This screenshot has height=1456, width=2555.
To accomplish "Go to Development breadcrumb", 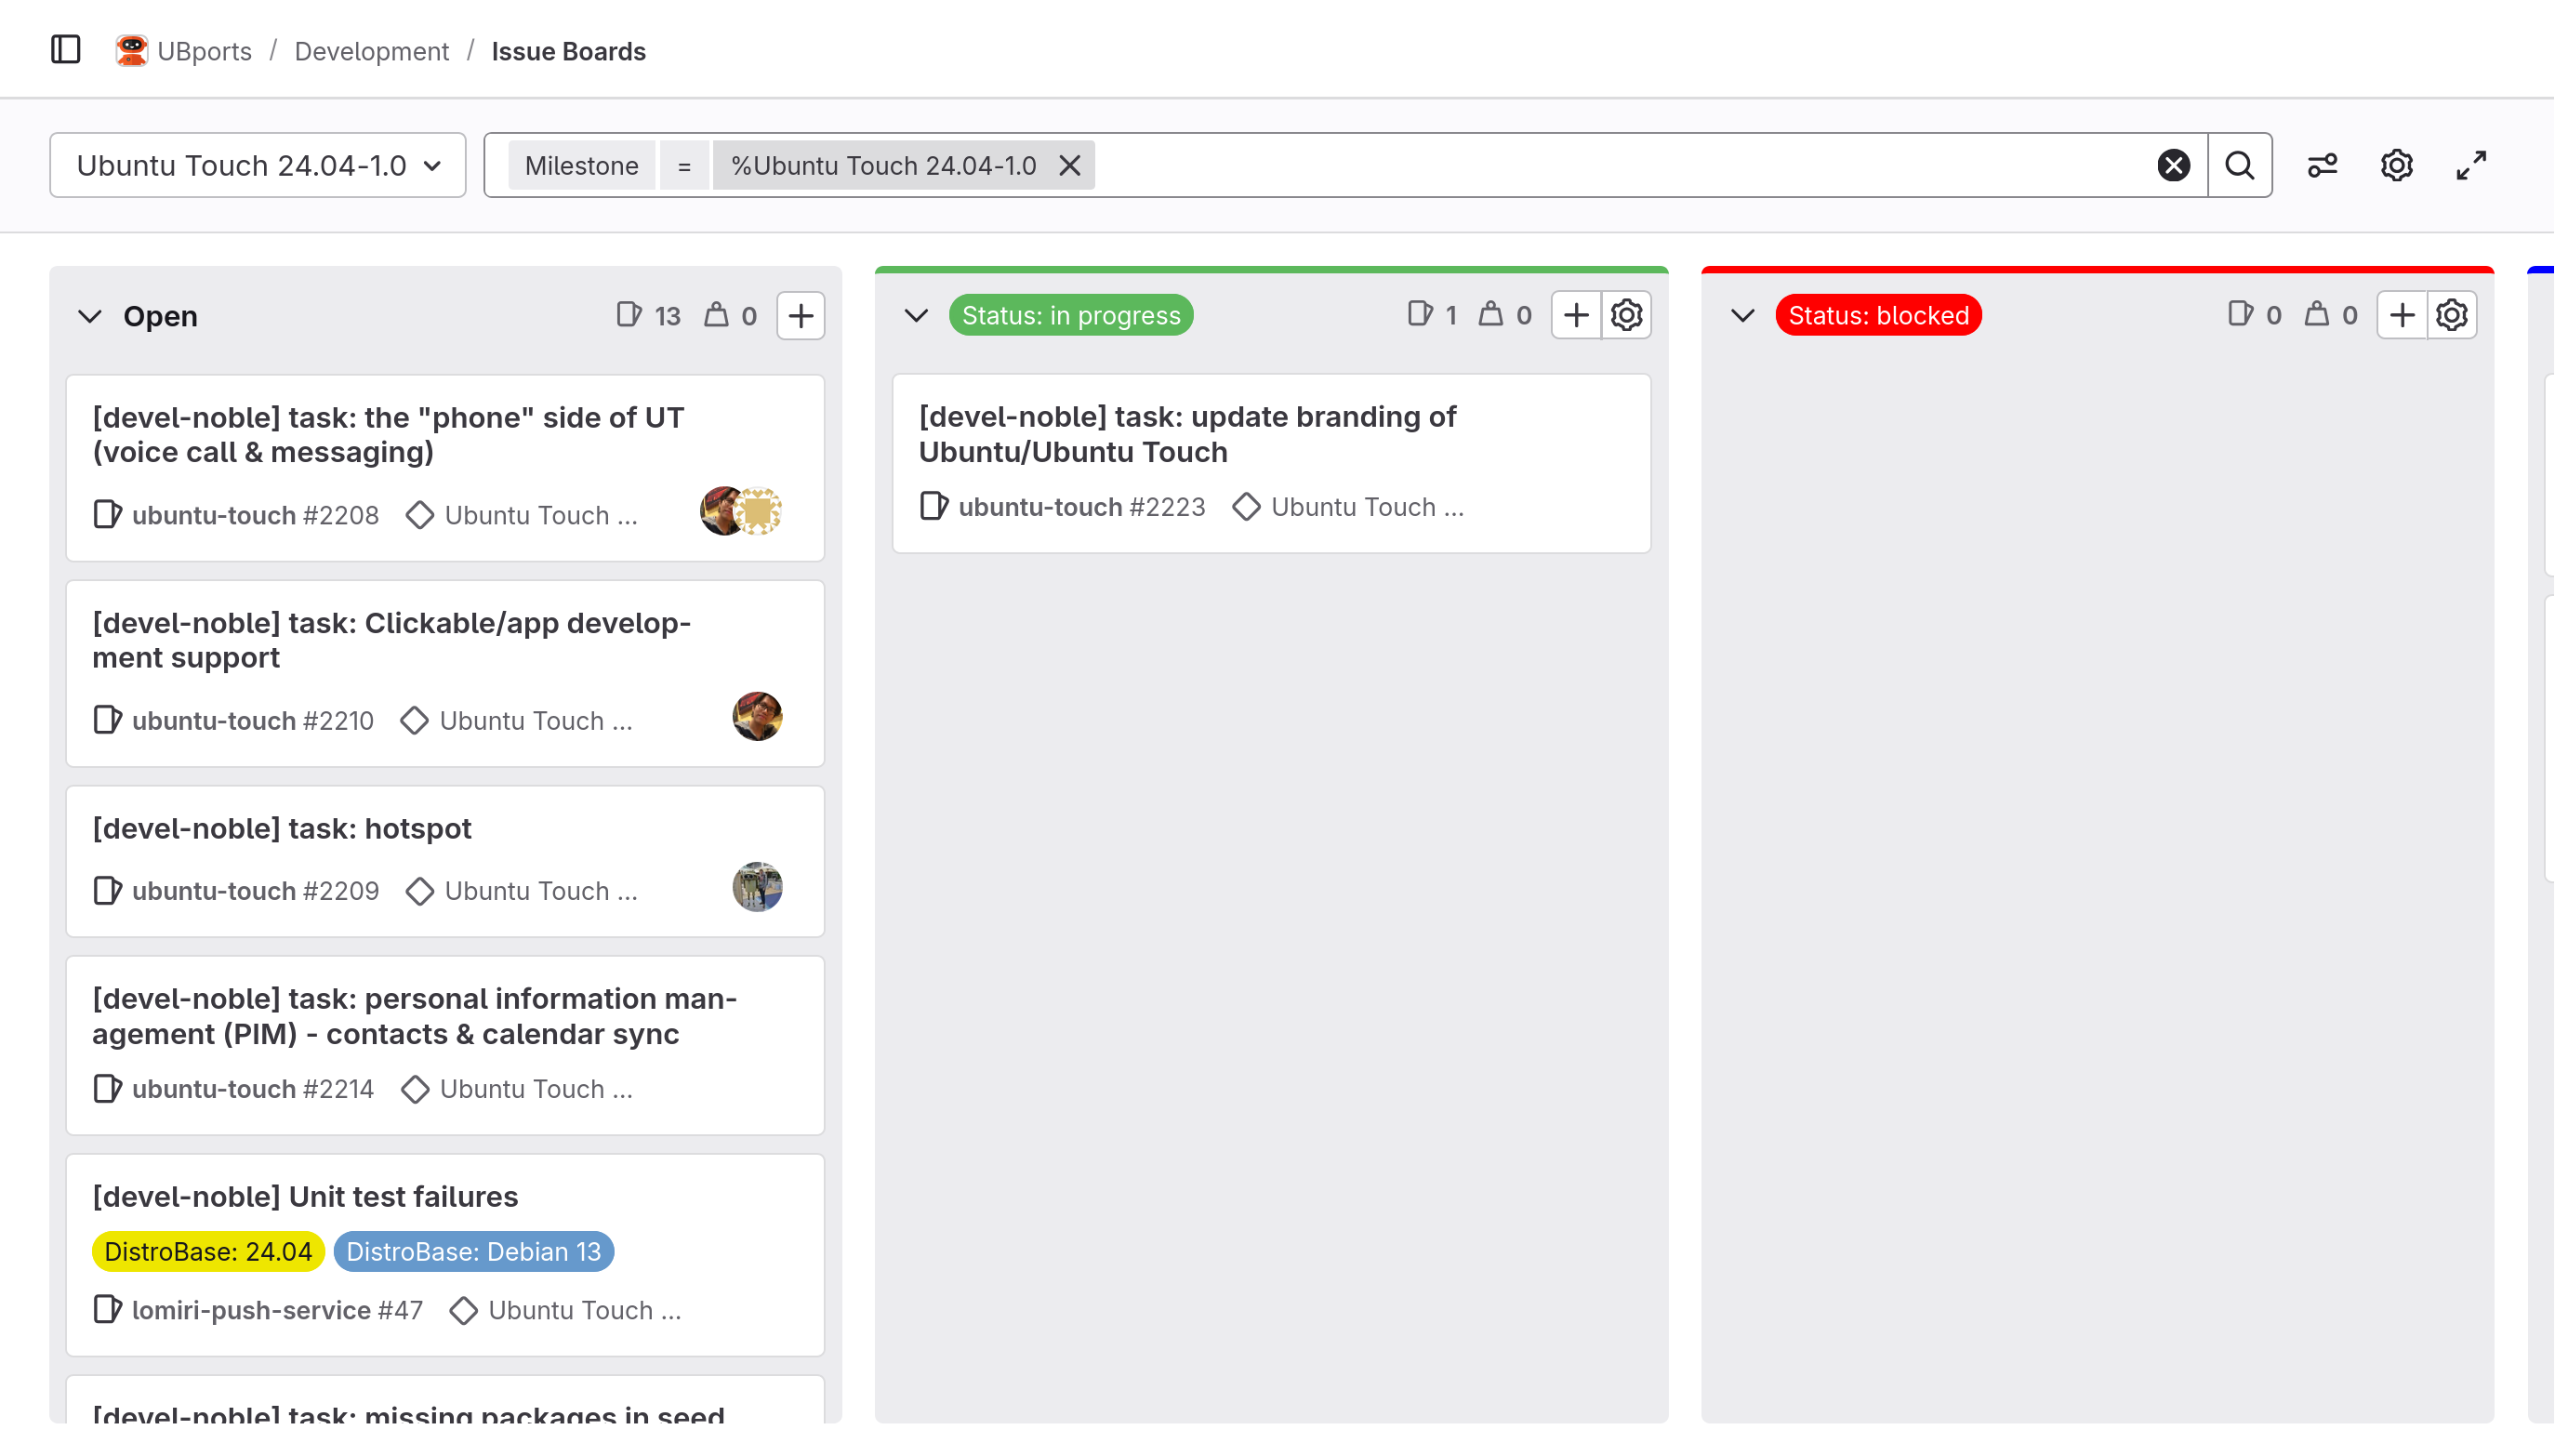I will click(371, 51).
